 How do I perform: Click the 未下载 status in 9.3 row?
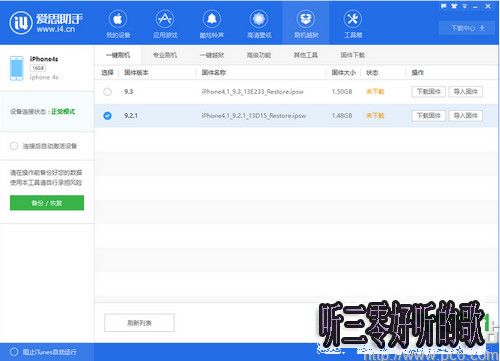click(x=375, y=92)
